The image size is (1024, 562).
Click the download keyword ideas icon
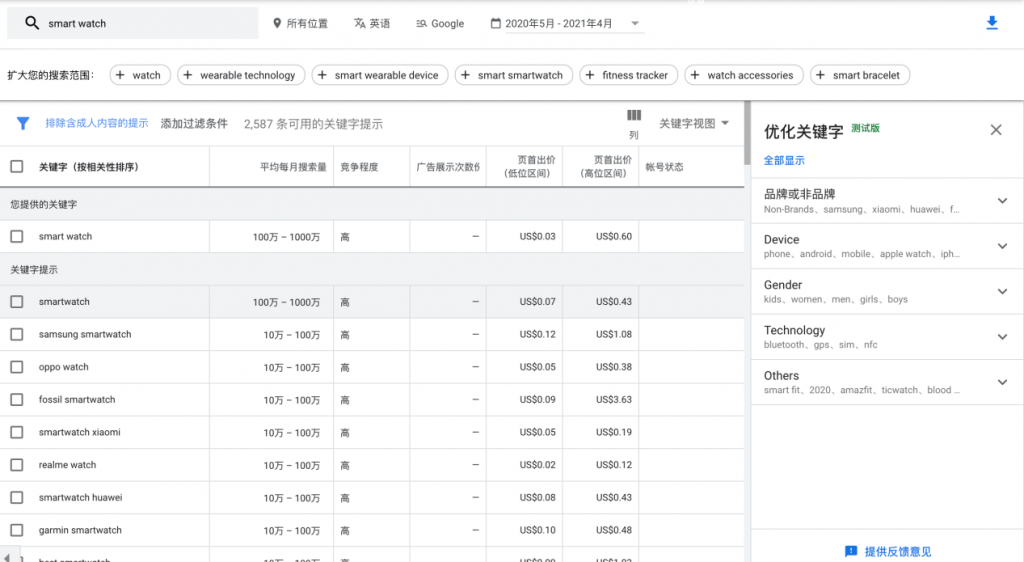[991, 23]
